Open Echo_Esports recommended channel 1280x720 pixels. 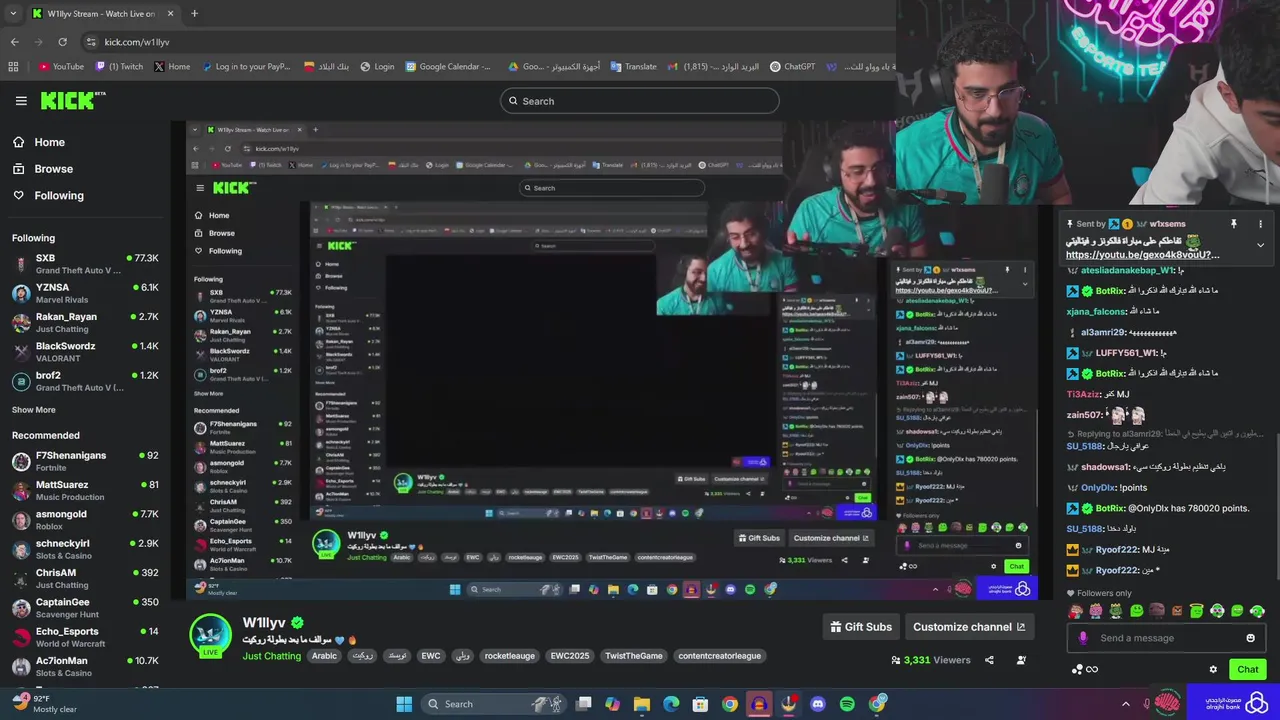tap(85, 637)
